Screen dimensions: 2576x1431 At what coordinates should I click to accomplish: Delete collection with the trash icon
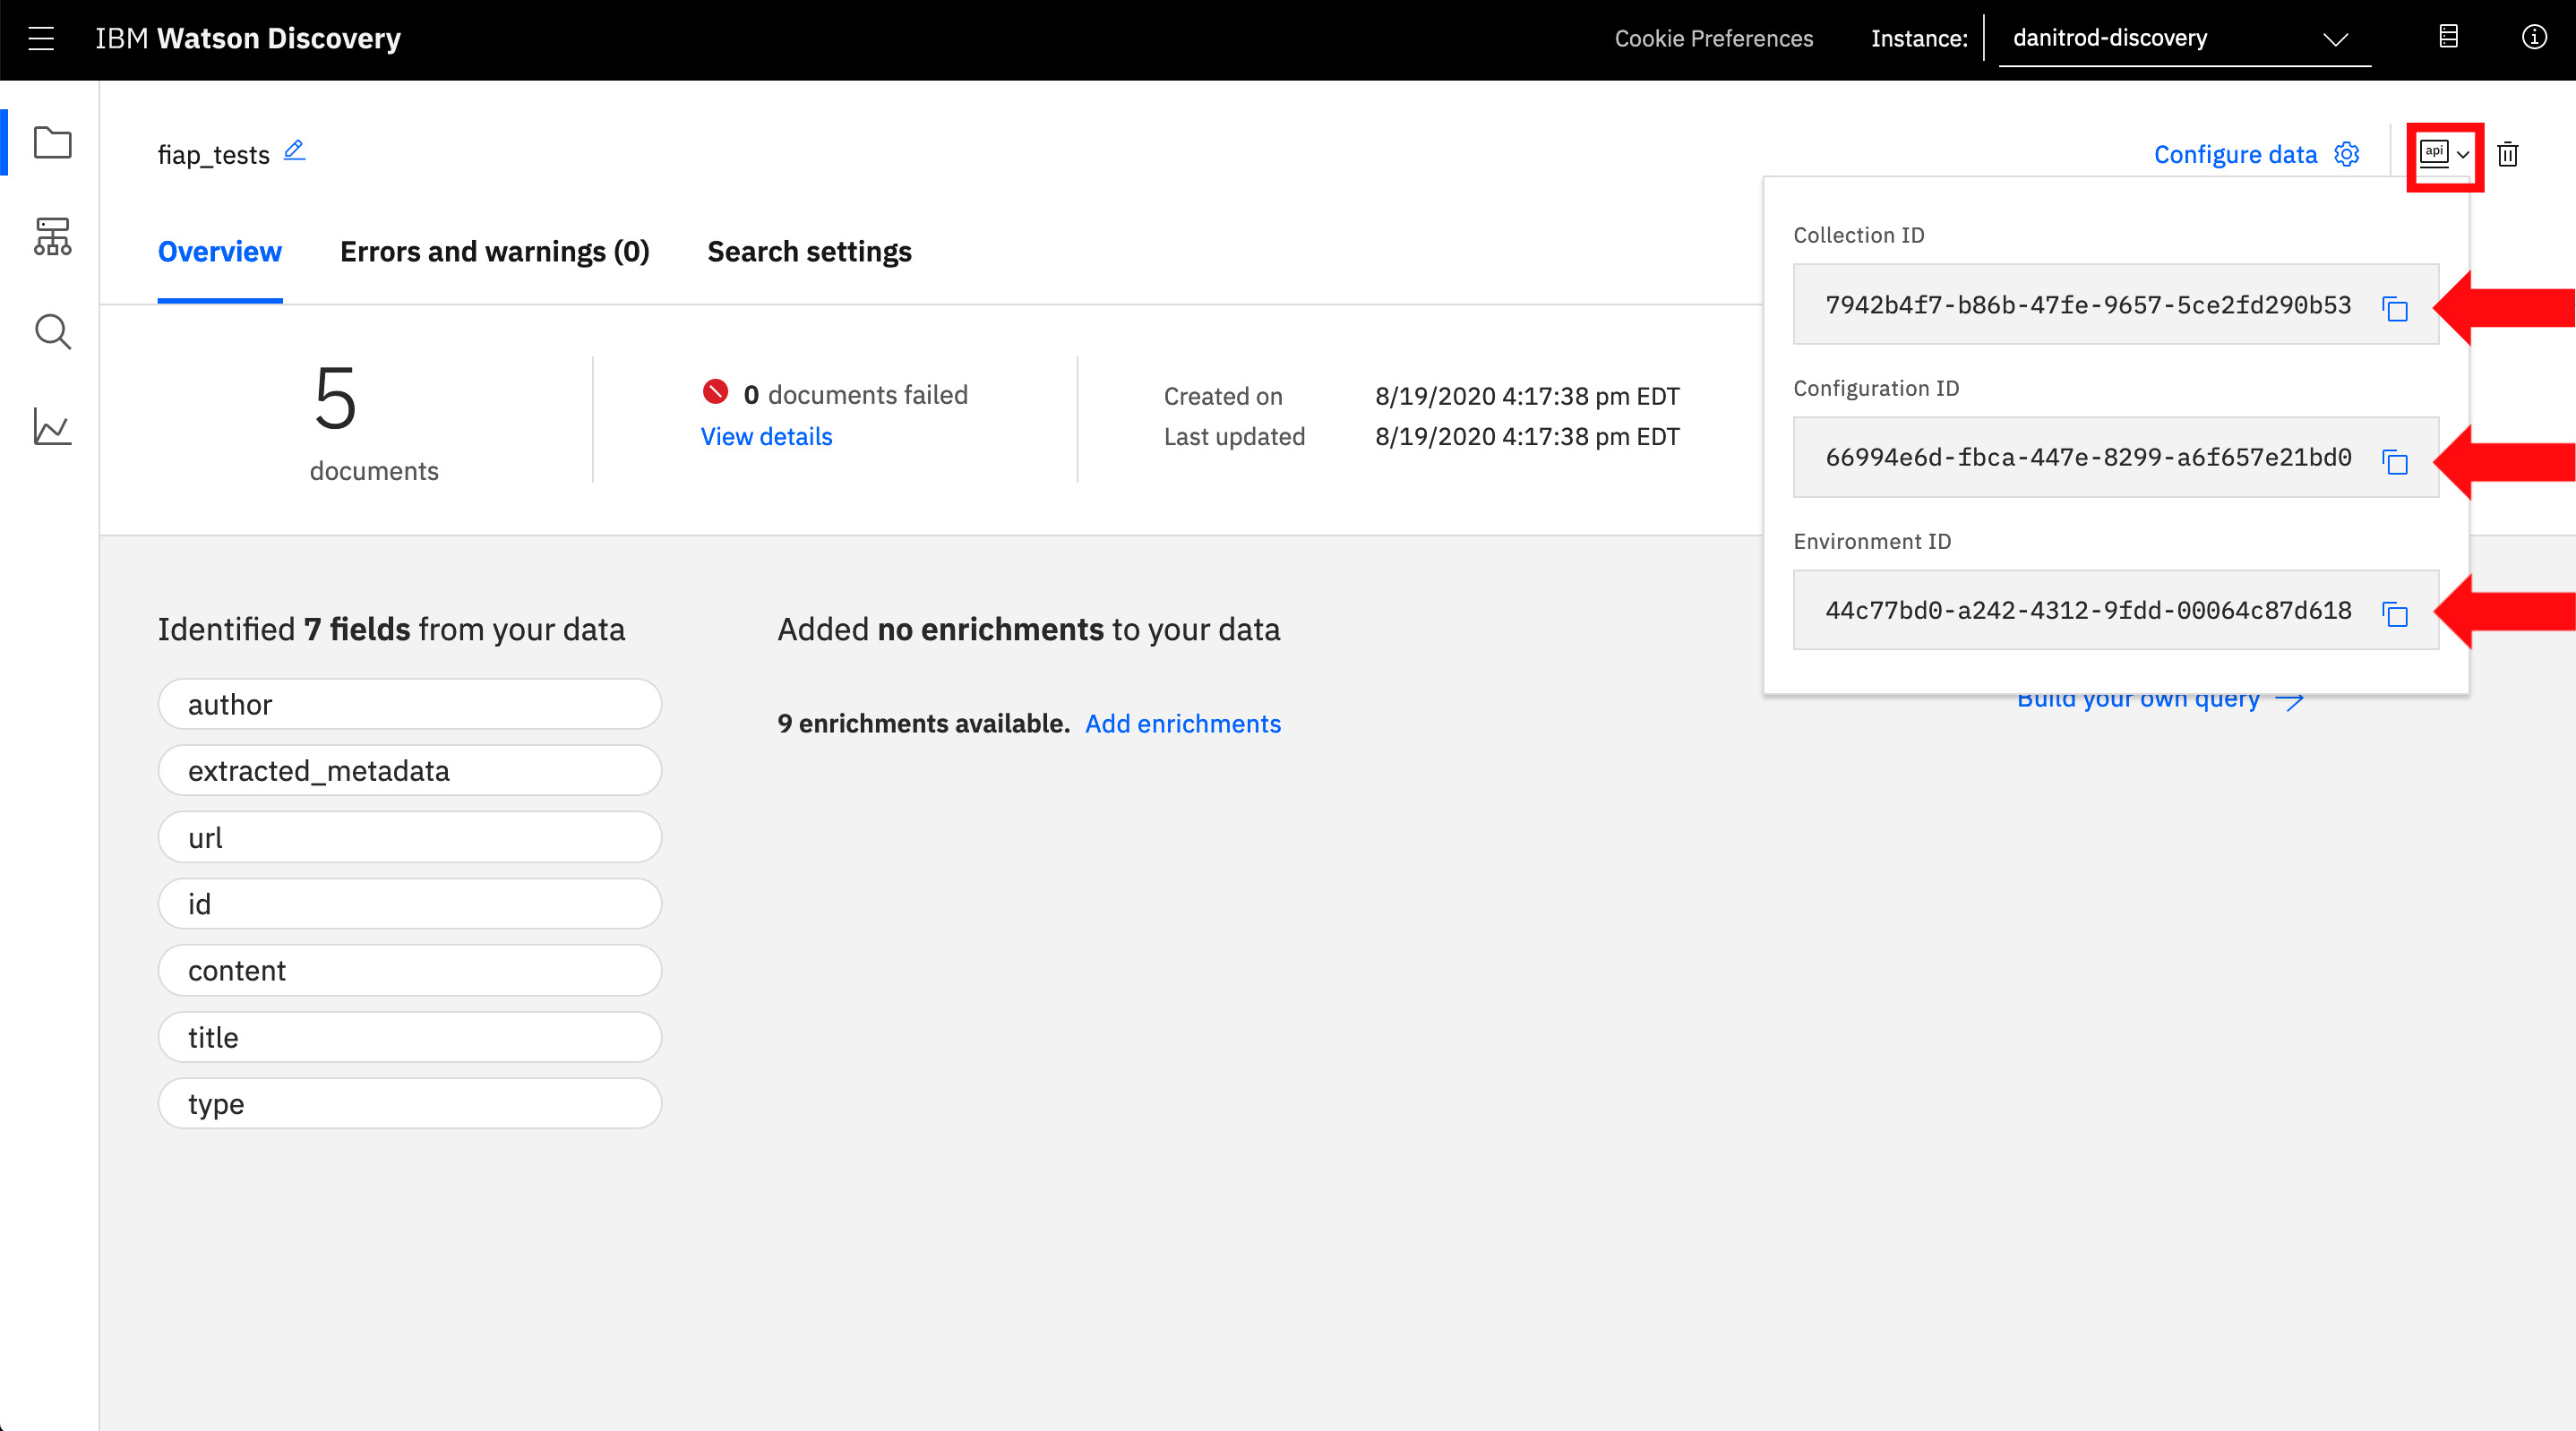pyautogui.click(x=2507, y=155)
